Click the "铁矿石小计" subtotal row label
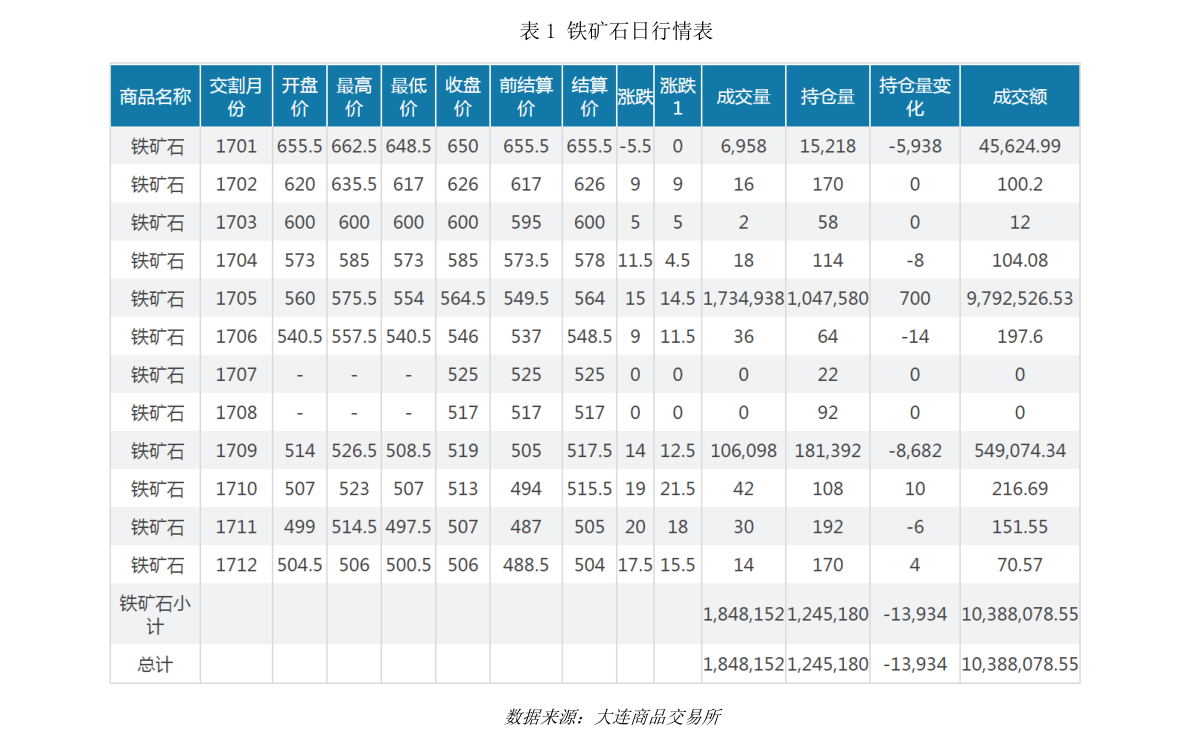Screen dimensions: 1191x746 pos(155,615)
